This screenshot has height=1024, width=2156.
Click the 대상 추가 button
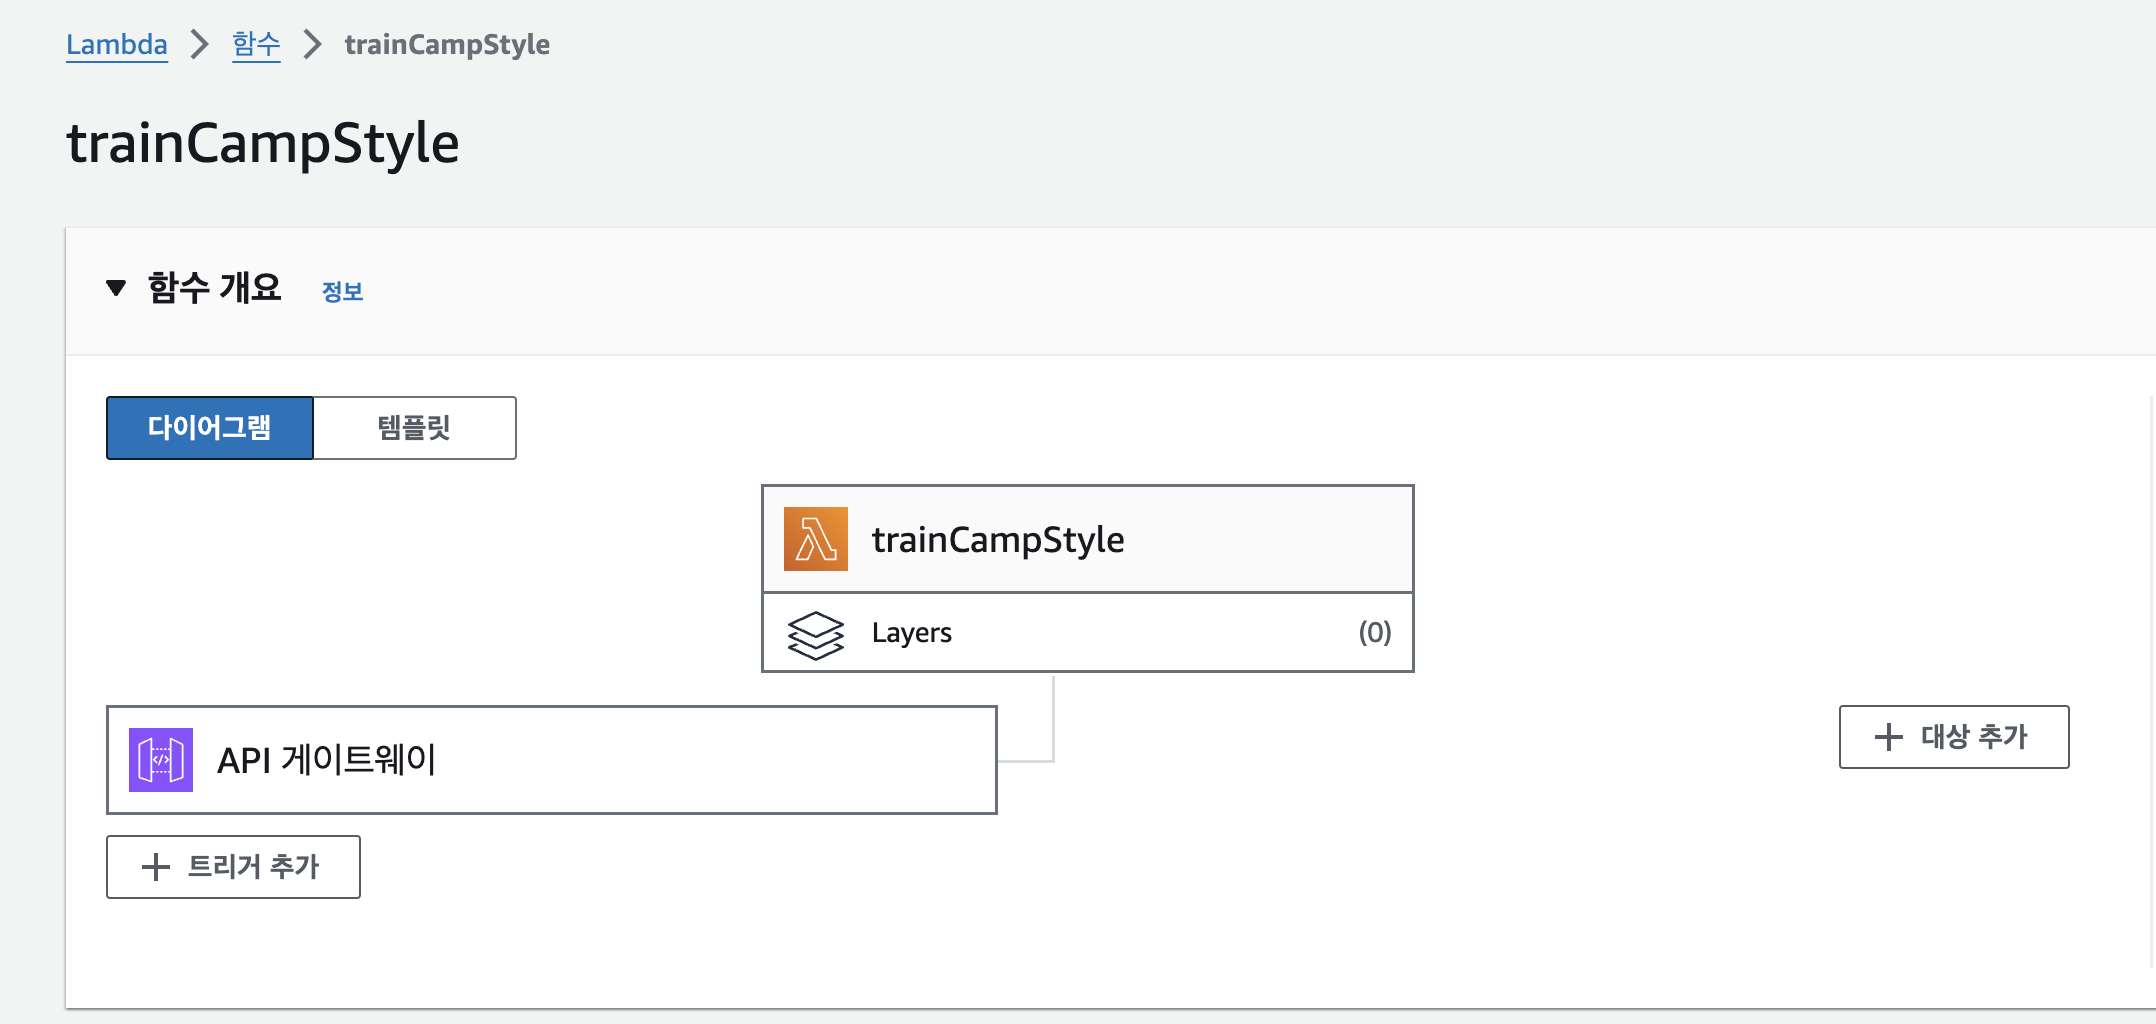click(x=1954, y=737)
